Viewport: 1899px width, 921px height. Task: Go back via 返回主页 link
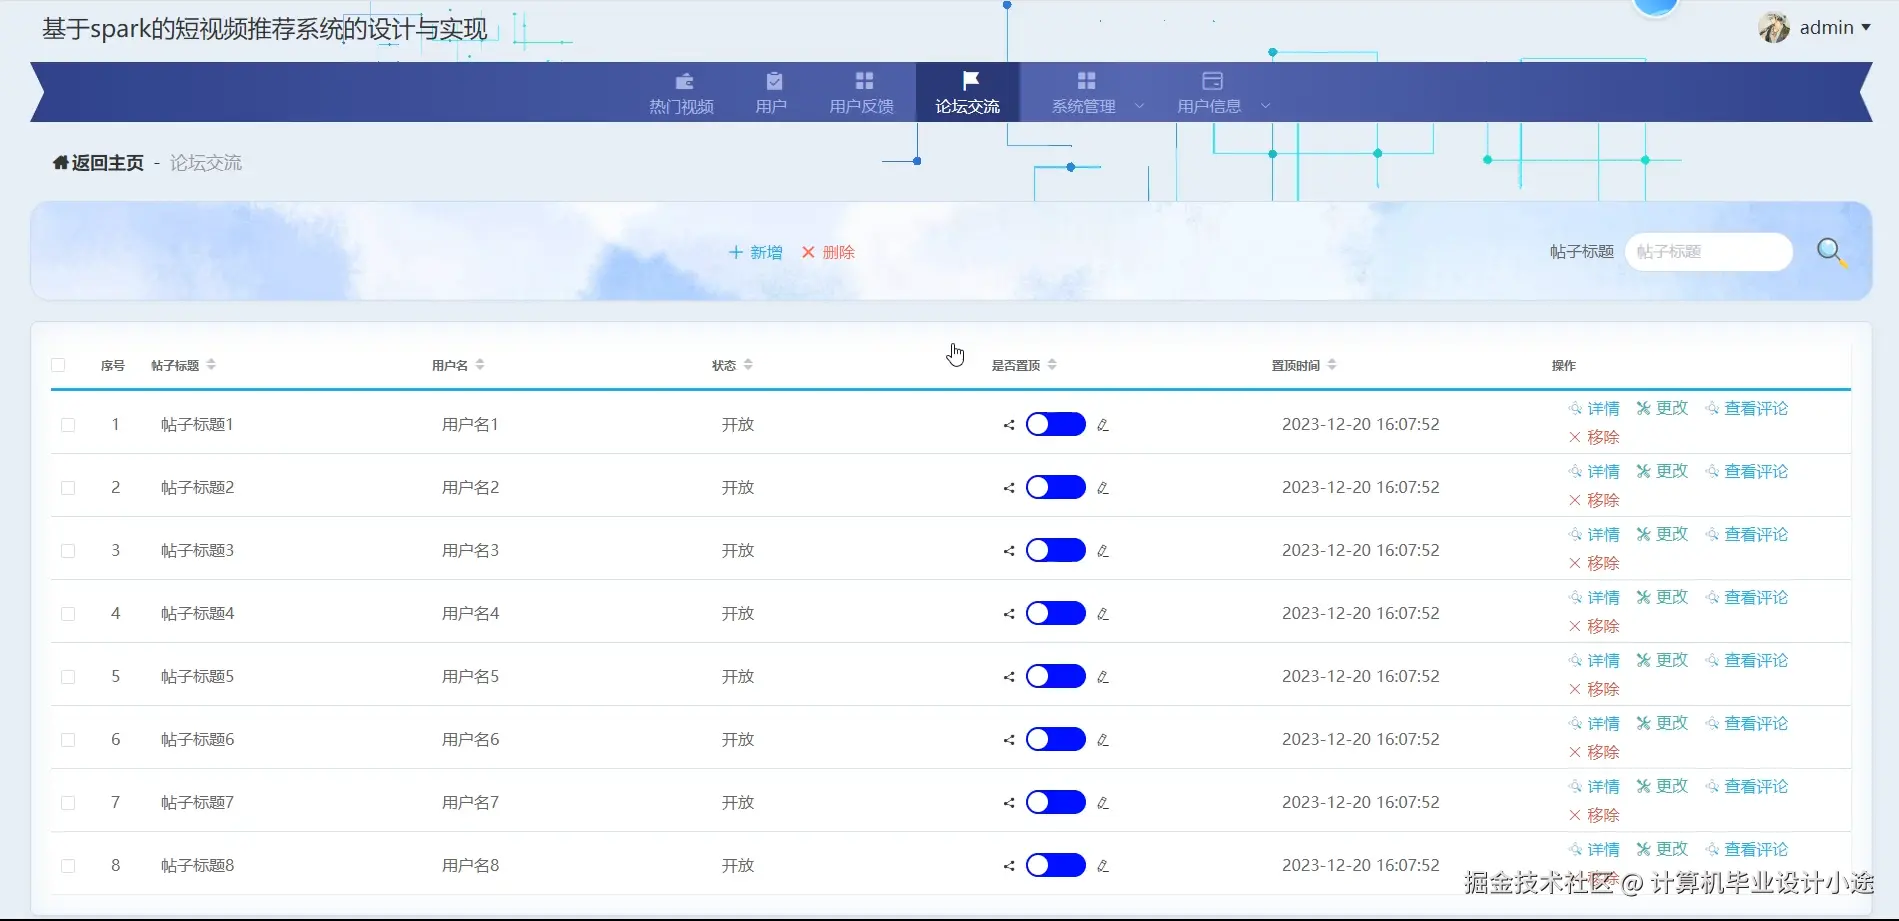pos(98,163)
